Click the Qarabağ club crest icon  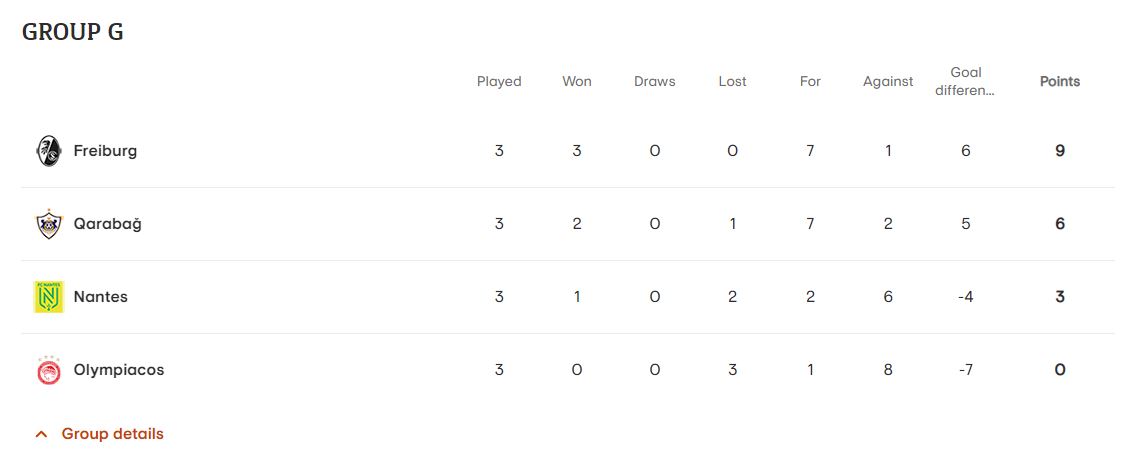pyautogui.click(x=48, y=224)
